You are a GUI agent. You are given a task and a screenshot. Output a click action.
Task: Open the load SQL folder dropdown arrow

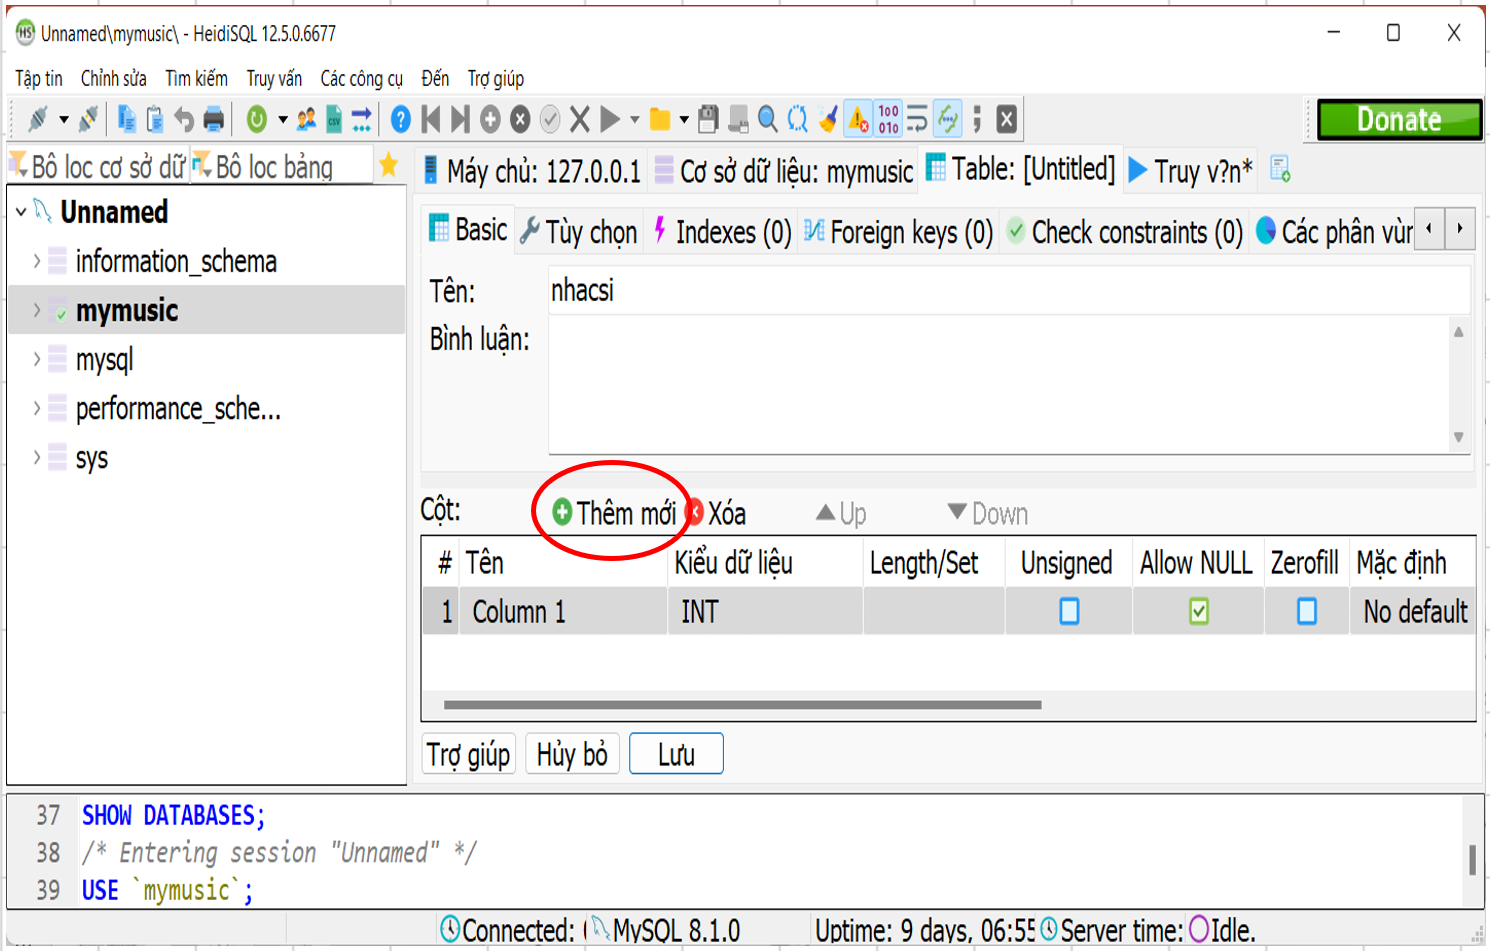click(x=684, y=120)
